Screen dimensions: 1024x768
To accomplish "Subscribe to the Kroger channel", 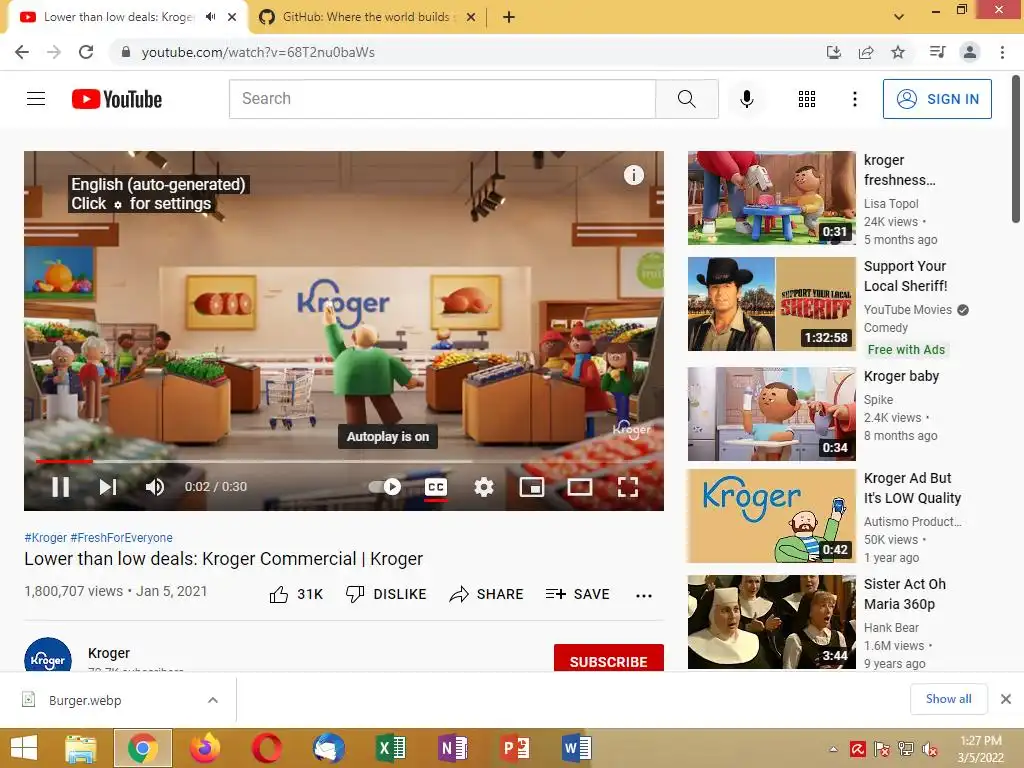I will point(609,658).
